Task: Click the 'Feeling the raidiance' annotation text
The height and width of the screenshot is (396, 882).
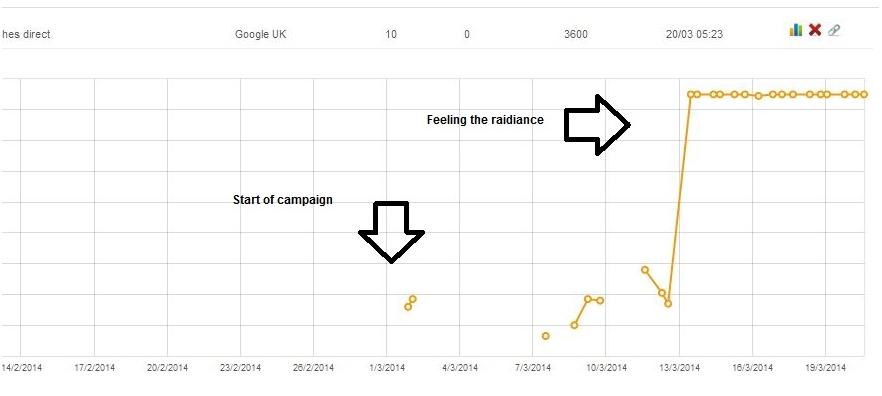Action: point(485,120)
